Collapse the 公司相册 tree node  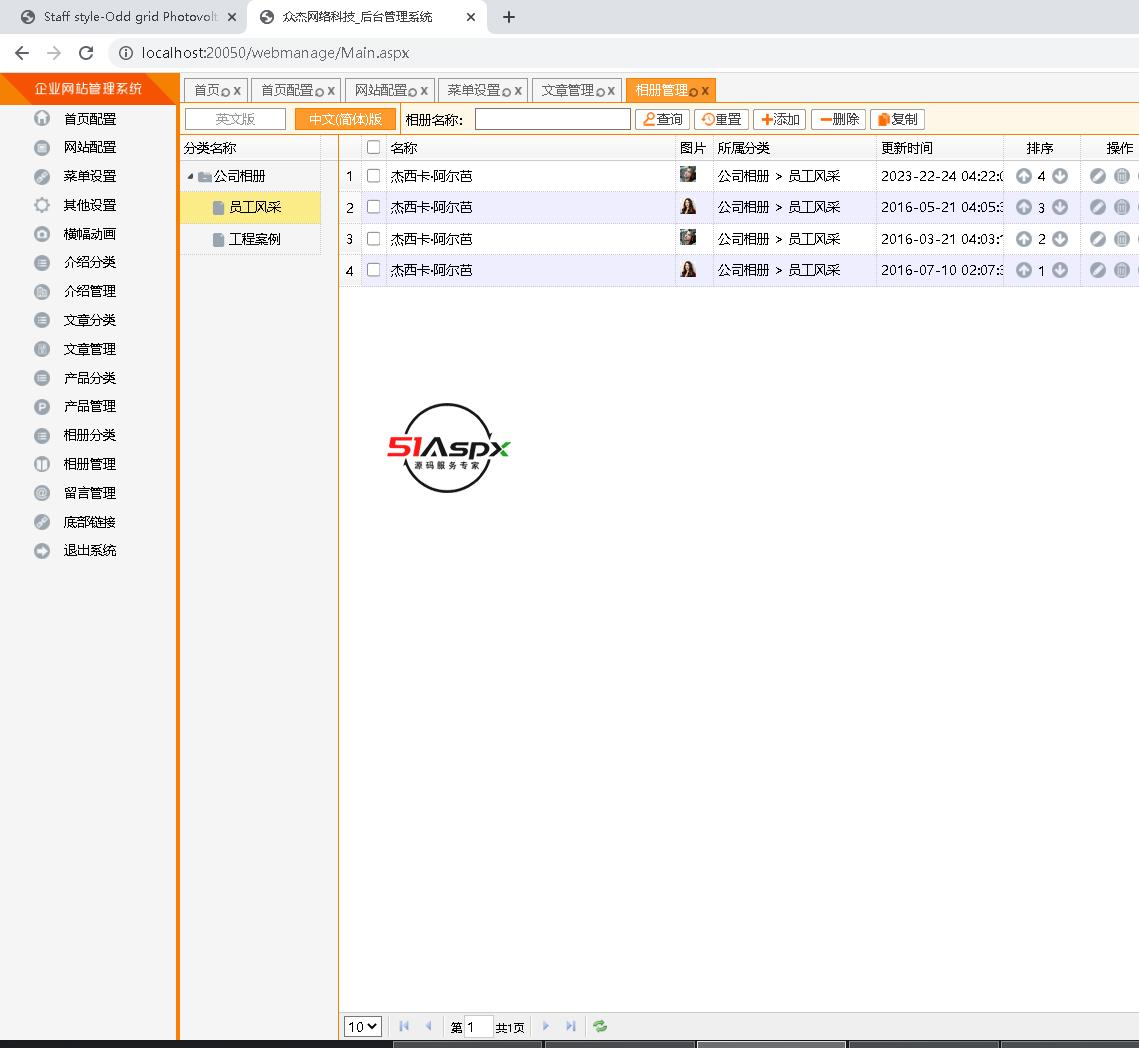(190, 177)
